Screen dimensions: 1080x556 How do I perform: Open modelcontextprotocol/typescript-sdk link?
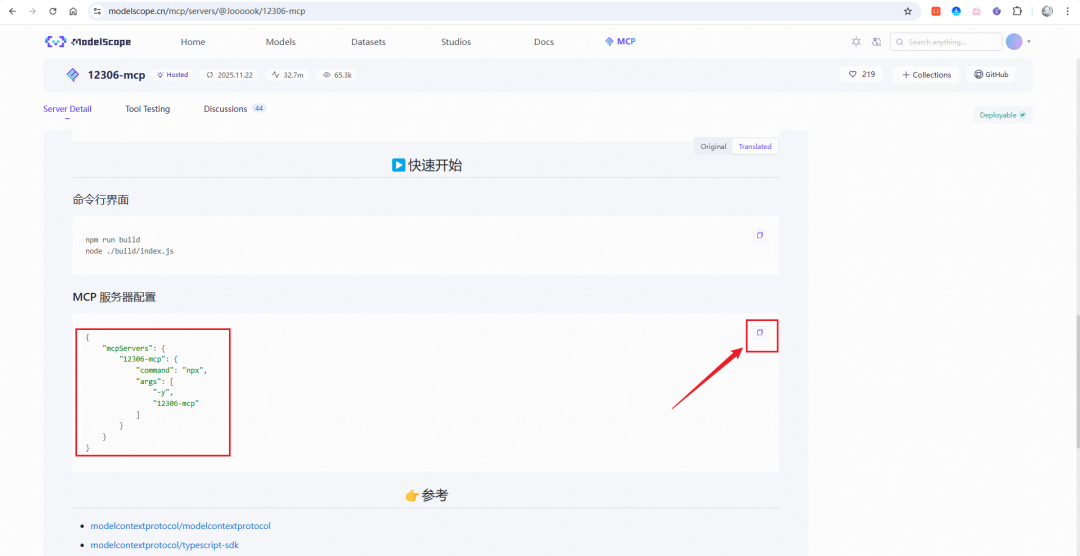[164, 545]
